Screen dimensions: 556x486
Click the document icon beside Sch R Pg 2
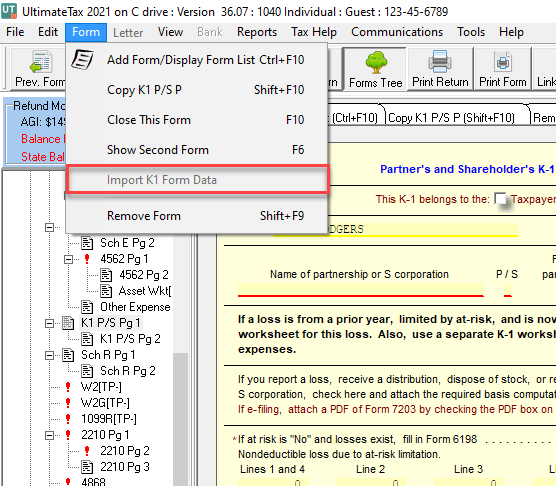pyautogui.click(x=87, y=370)
